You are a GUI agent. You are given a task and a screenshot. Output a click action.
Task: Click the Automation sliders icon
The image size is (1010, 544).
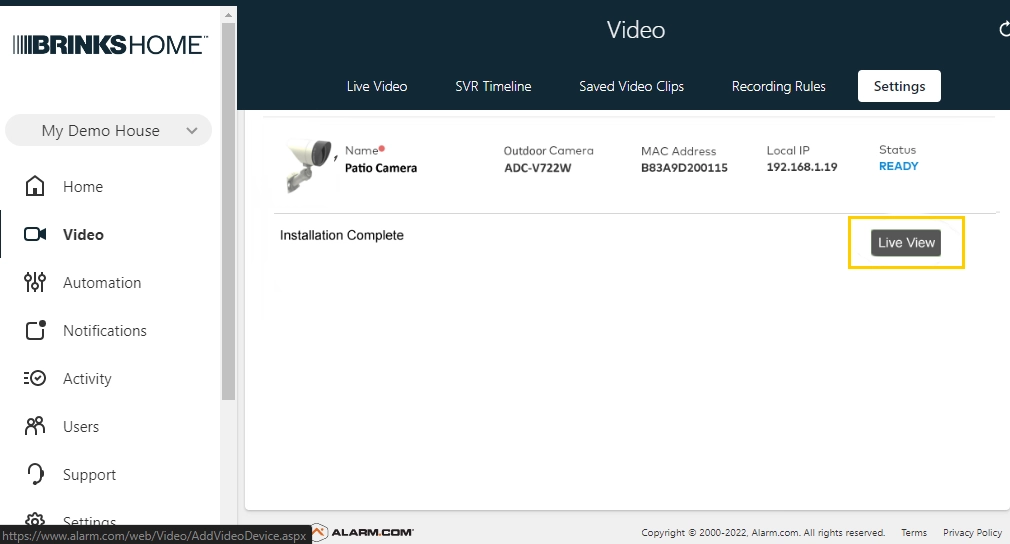click(35, 282)
